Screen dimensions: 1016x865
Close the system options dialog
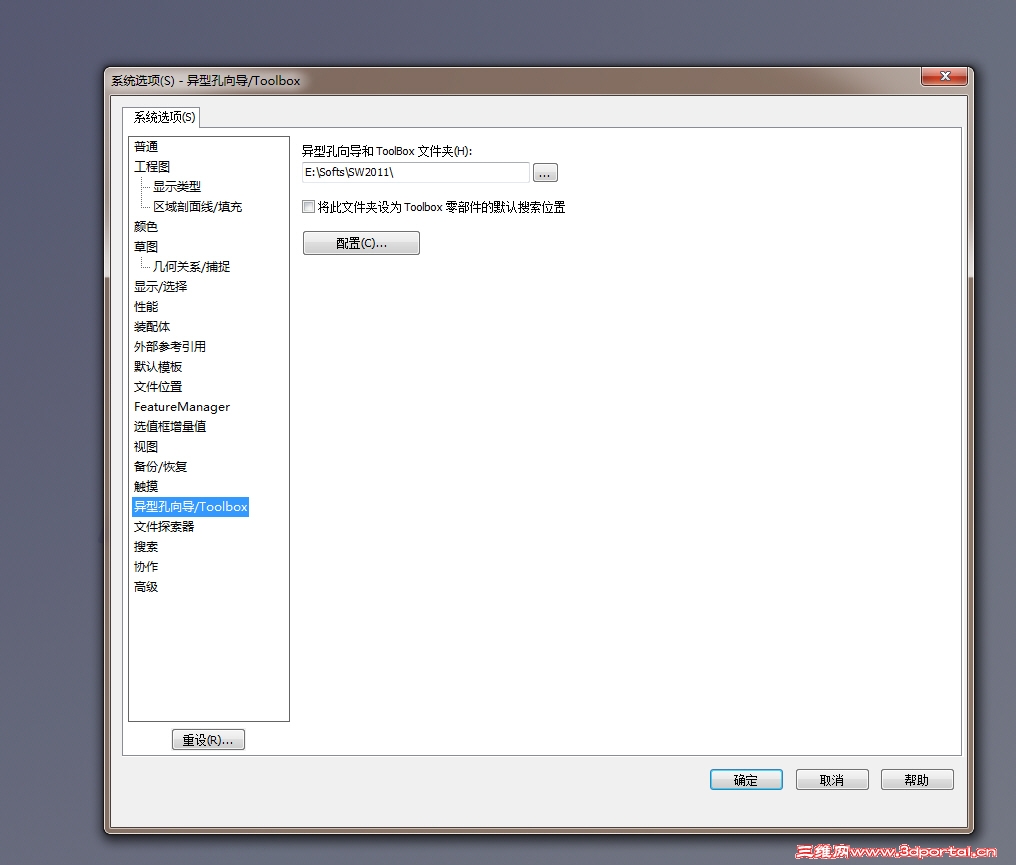click(945, 76)
